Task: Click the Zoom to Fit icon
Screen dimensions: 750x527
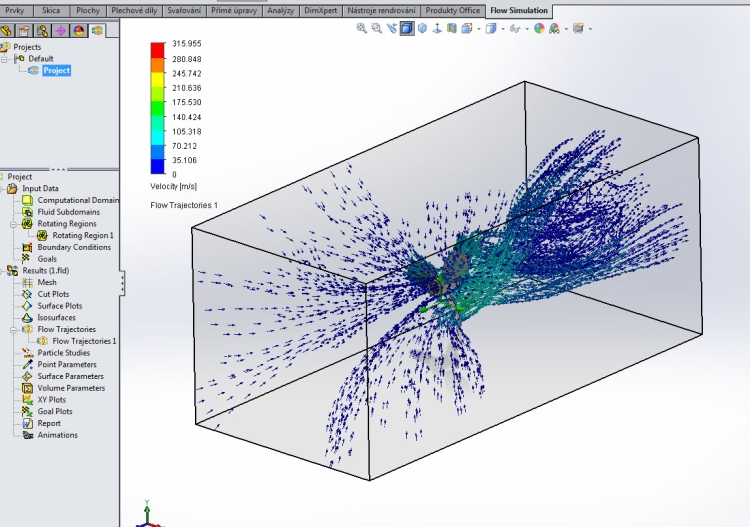Action: click(x=362, y=29)
